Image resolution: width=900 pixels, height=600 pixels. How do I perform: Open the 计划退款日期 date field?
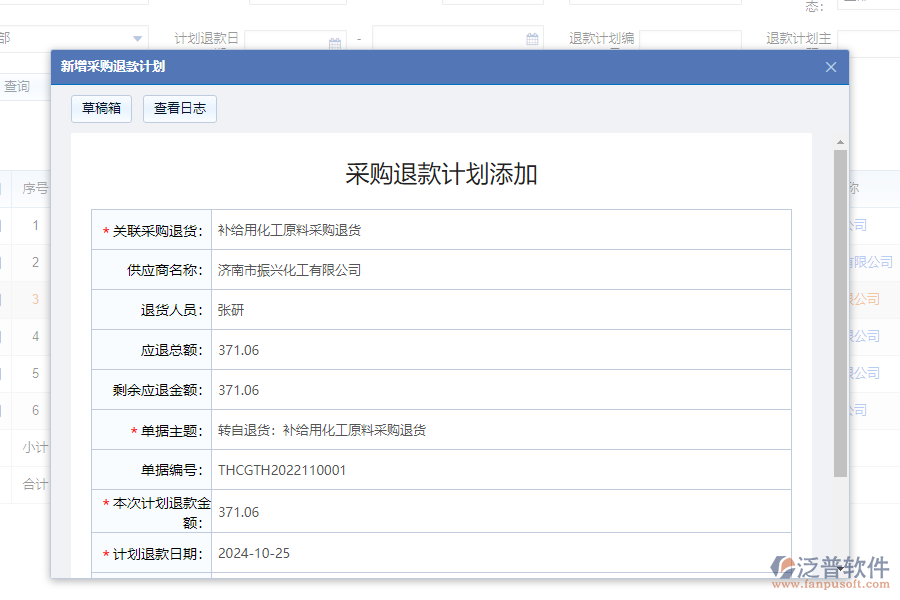(400, 552)
